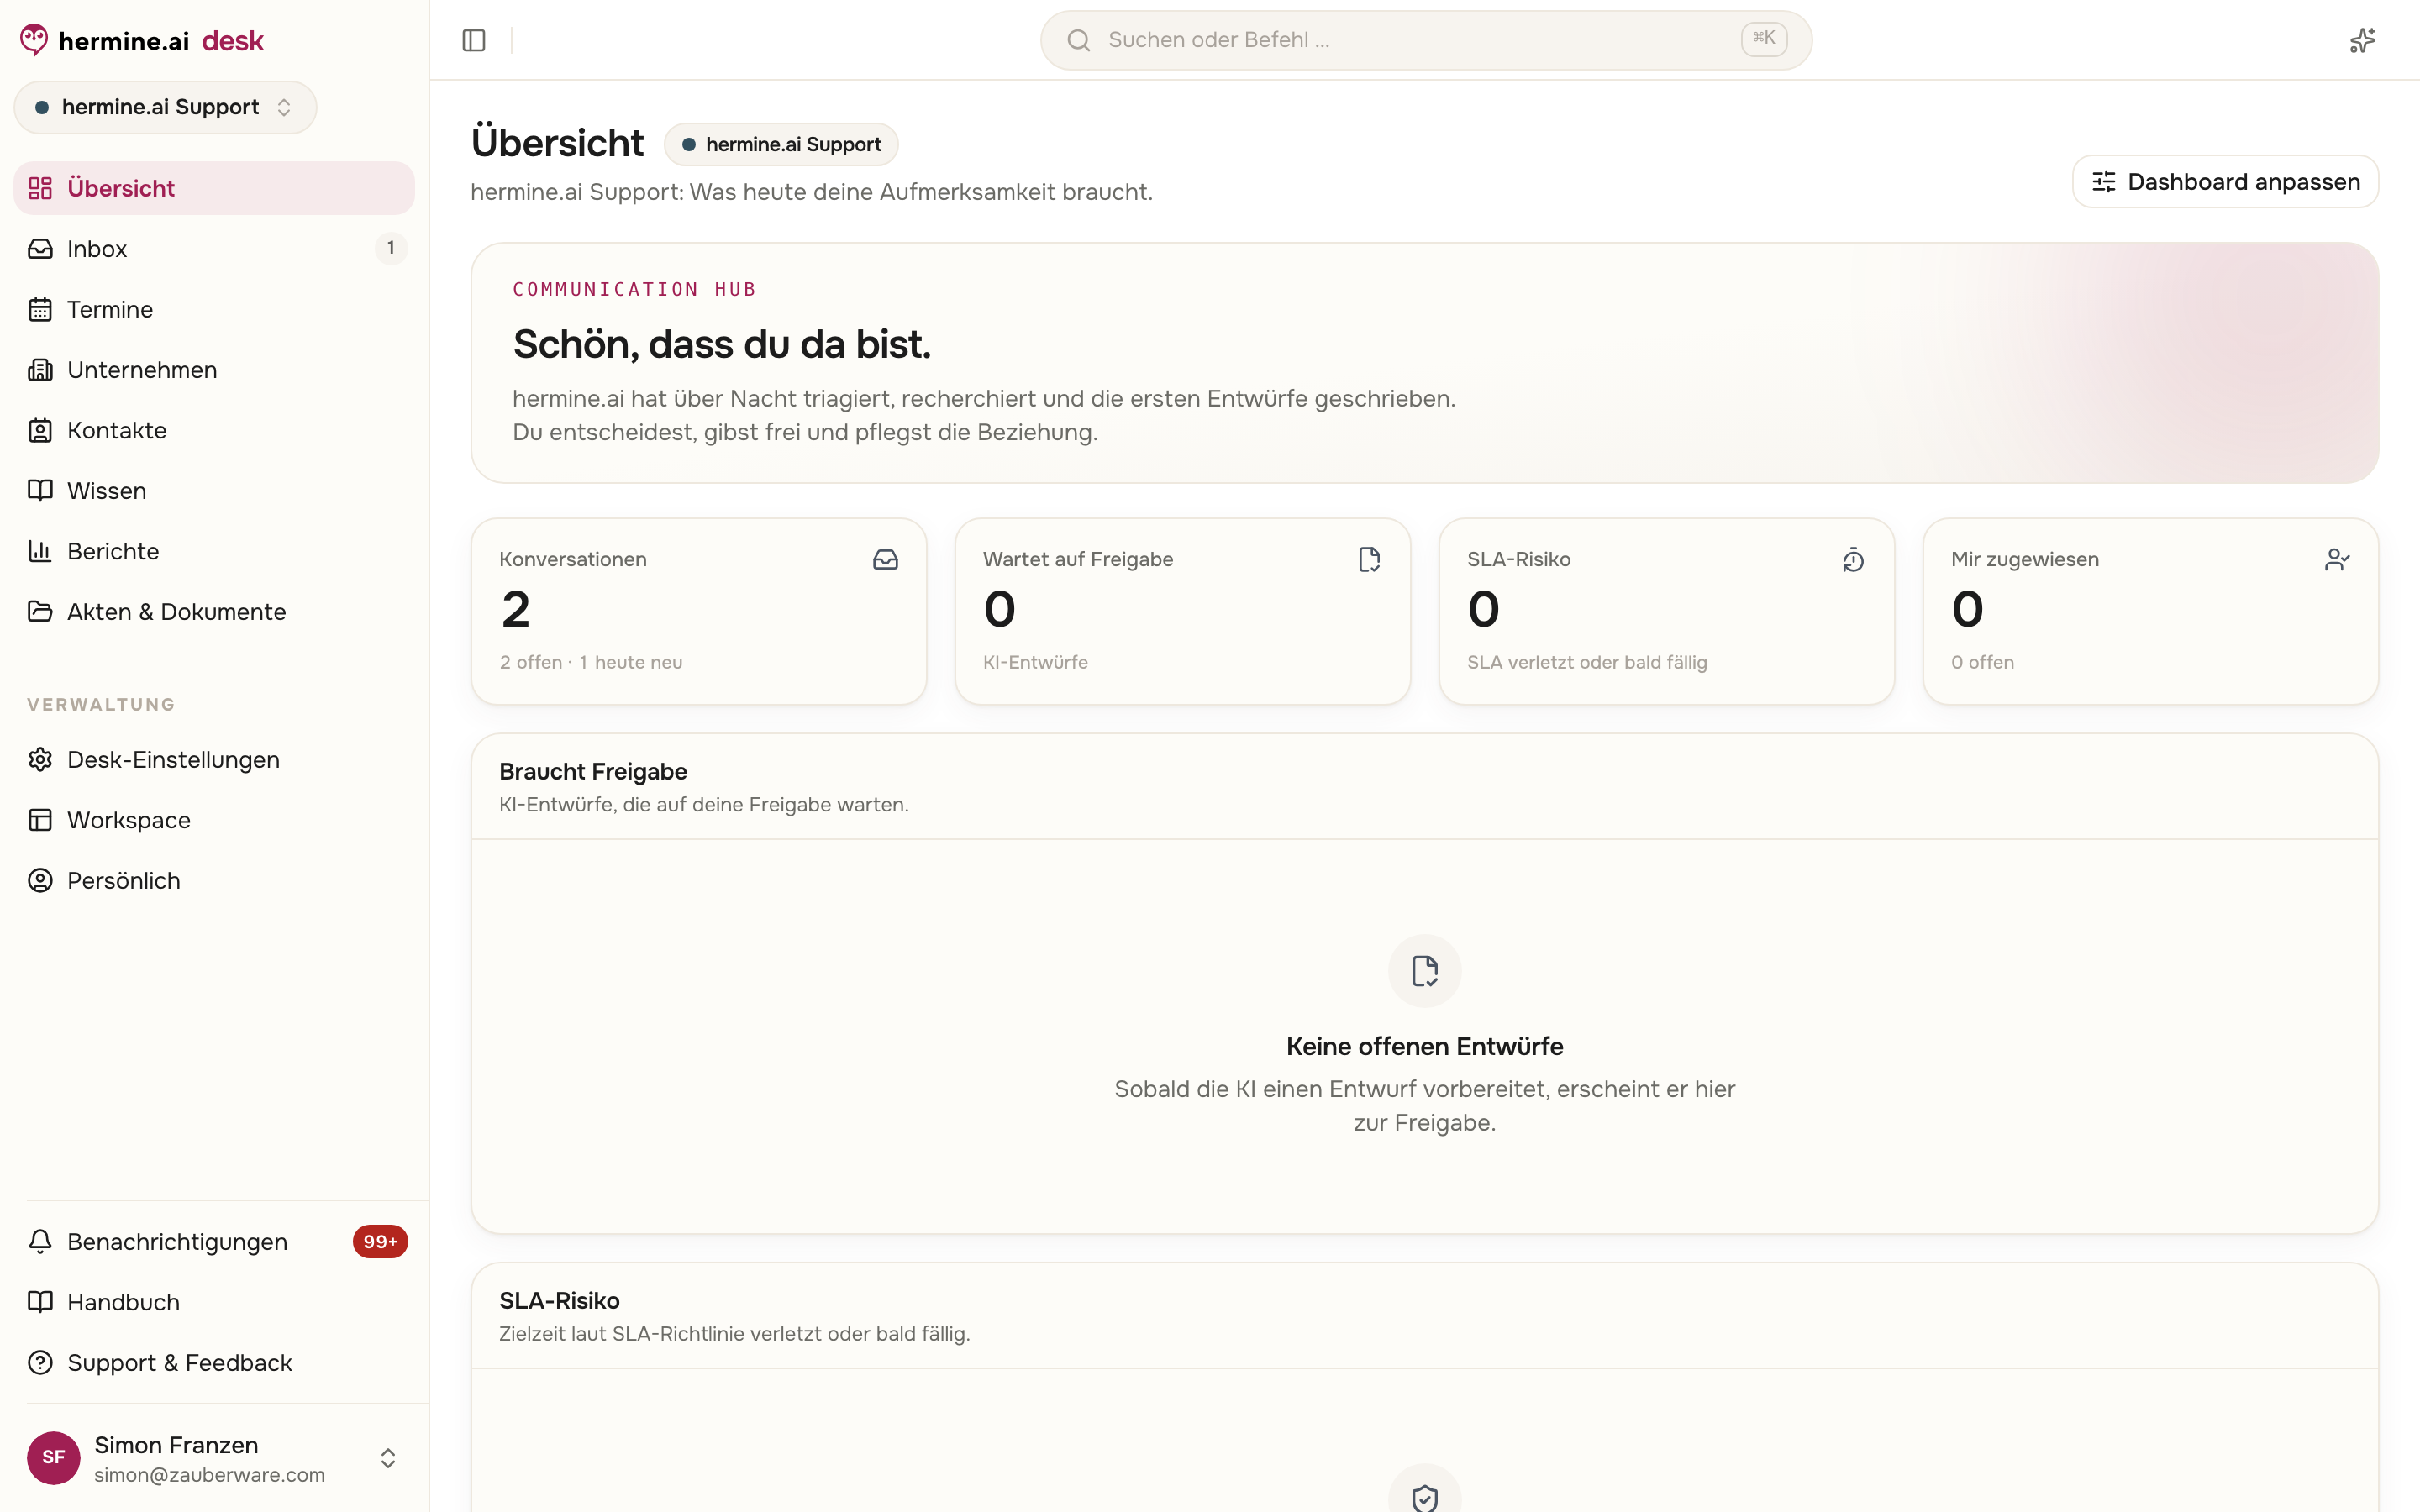
Task: Click the Wissen book icon
Action: [x=40, y=491]
